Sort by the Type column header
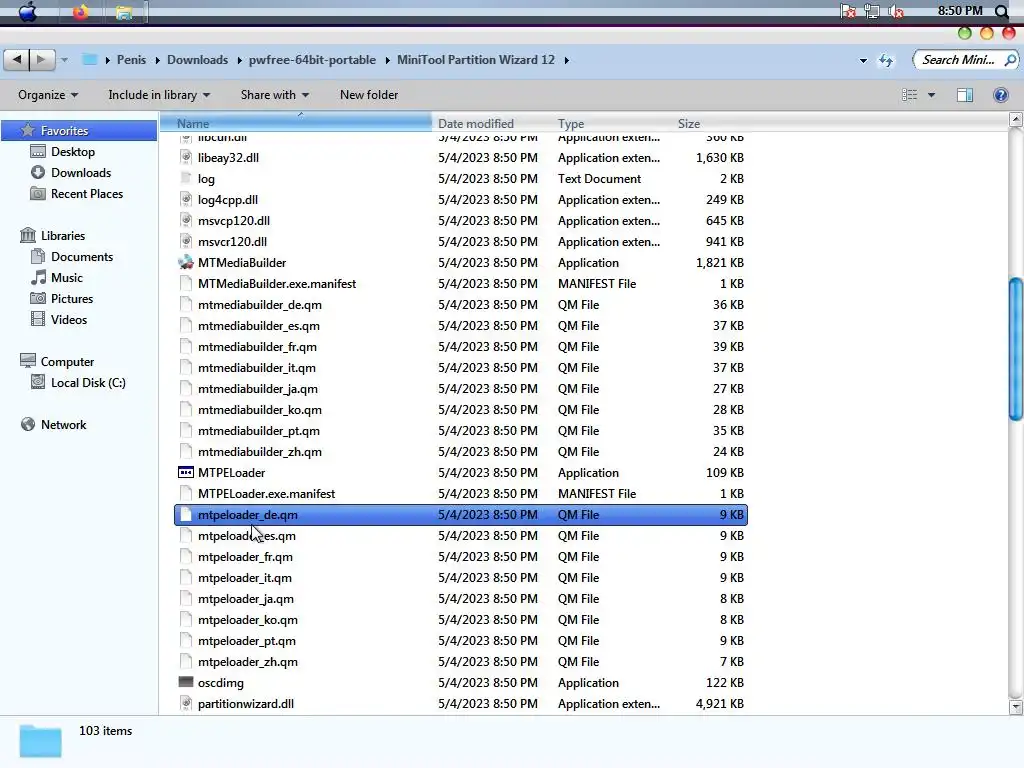 (x=611, y=123)
